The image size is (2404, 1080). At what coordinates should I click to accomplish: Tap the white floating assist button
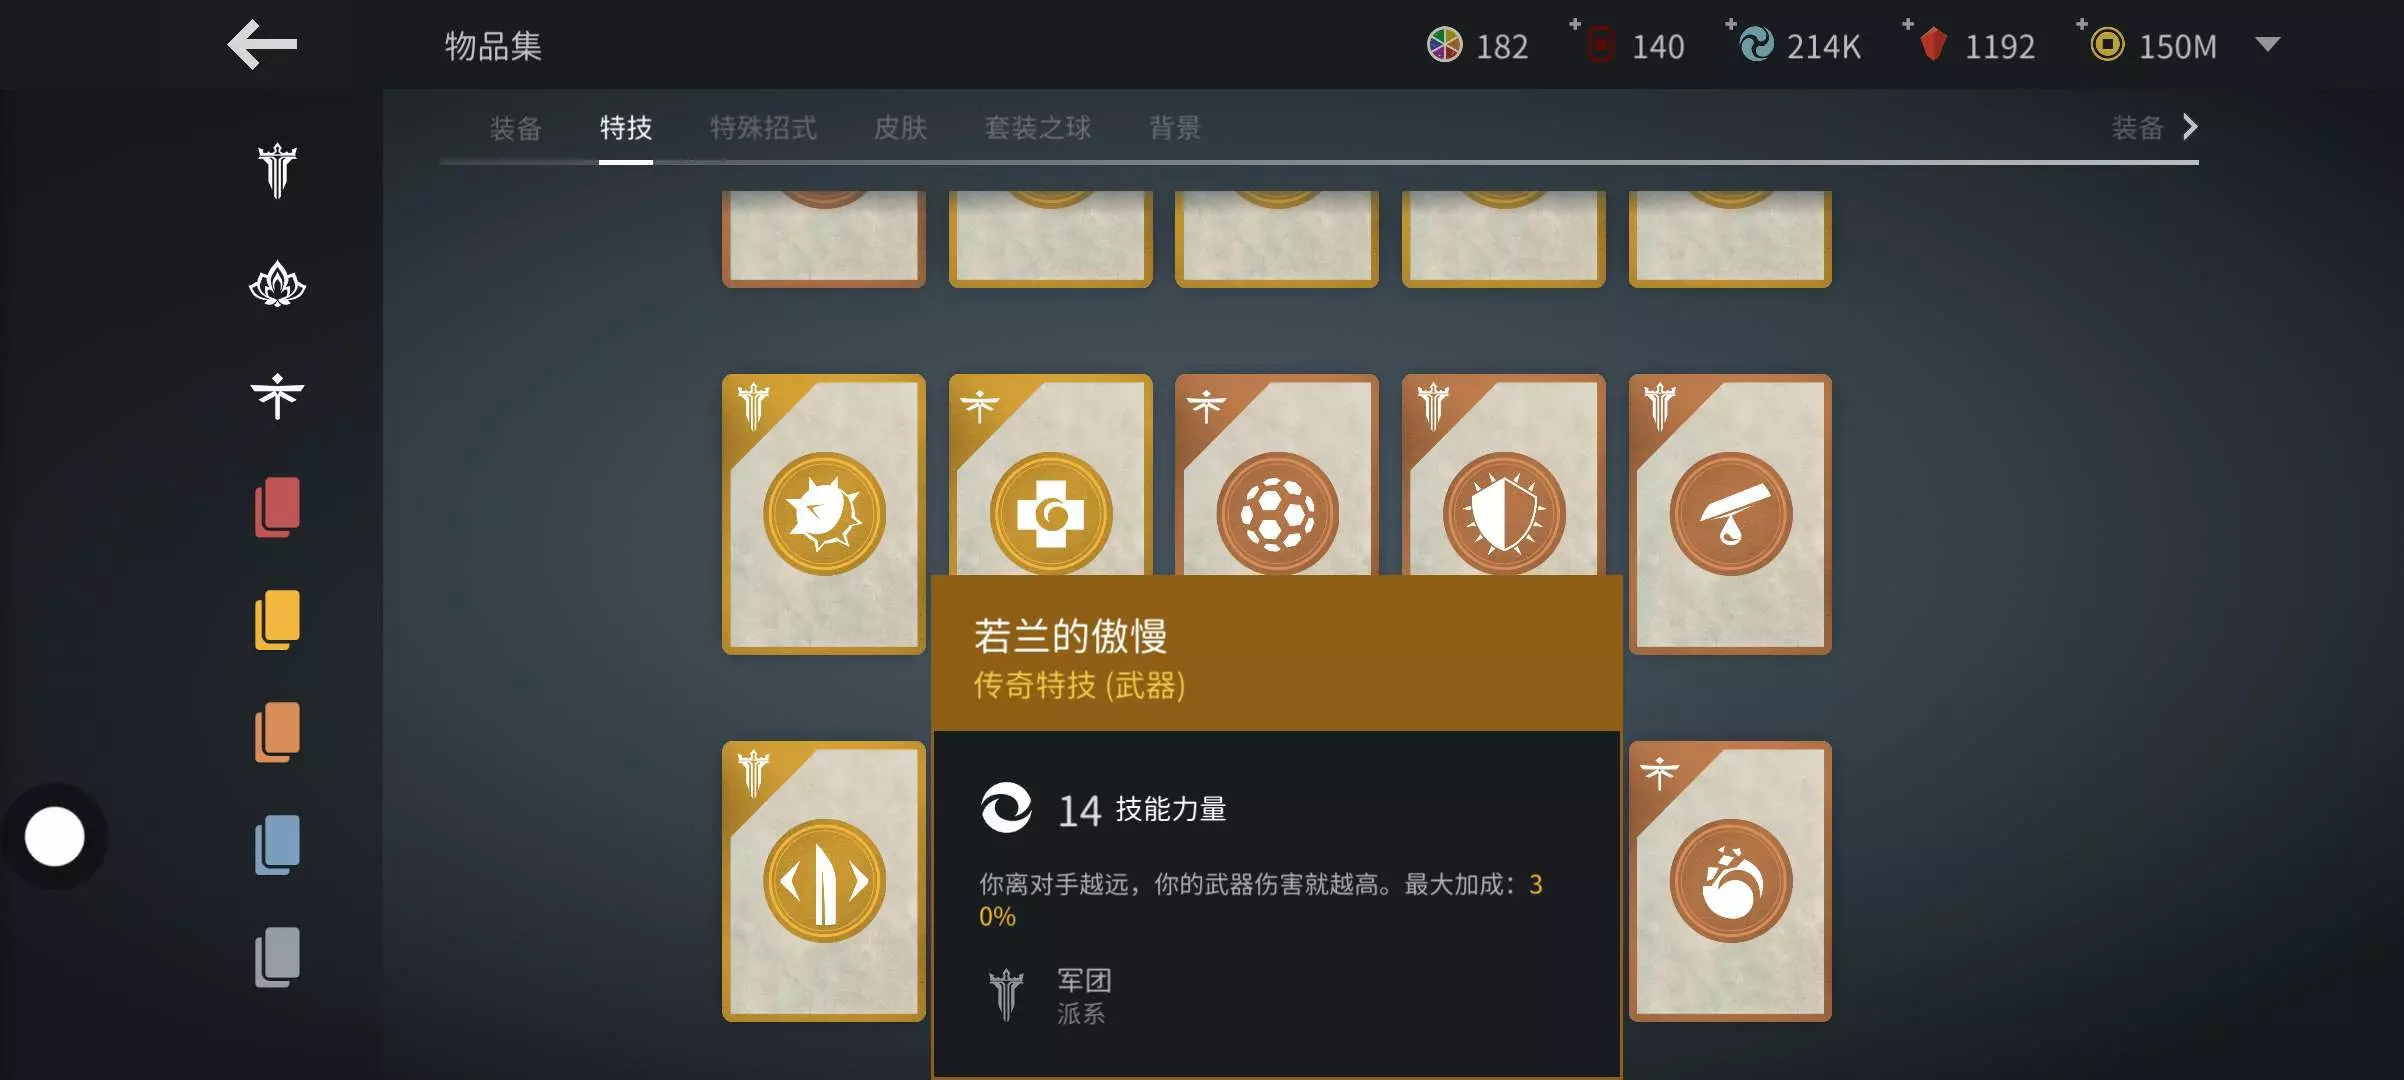click(54, 836)
